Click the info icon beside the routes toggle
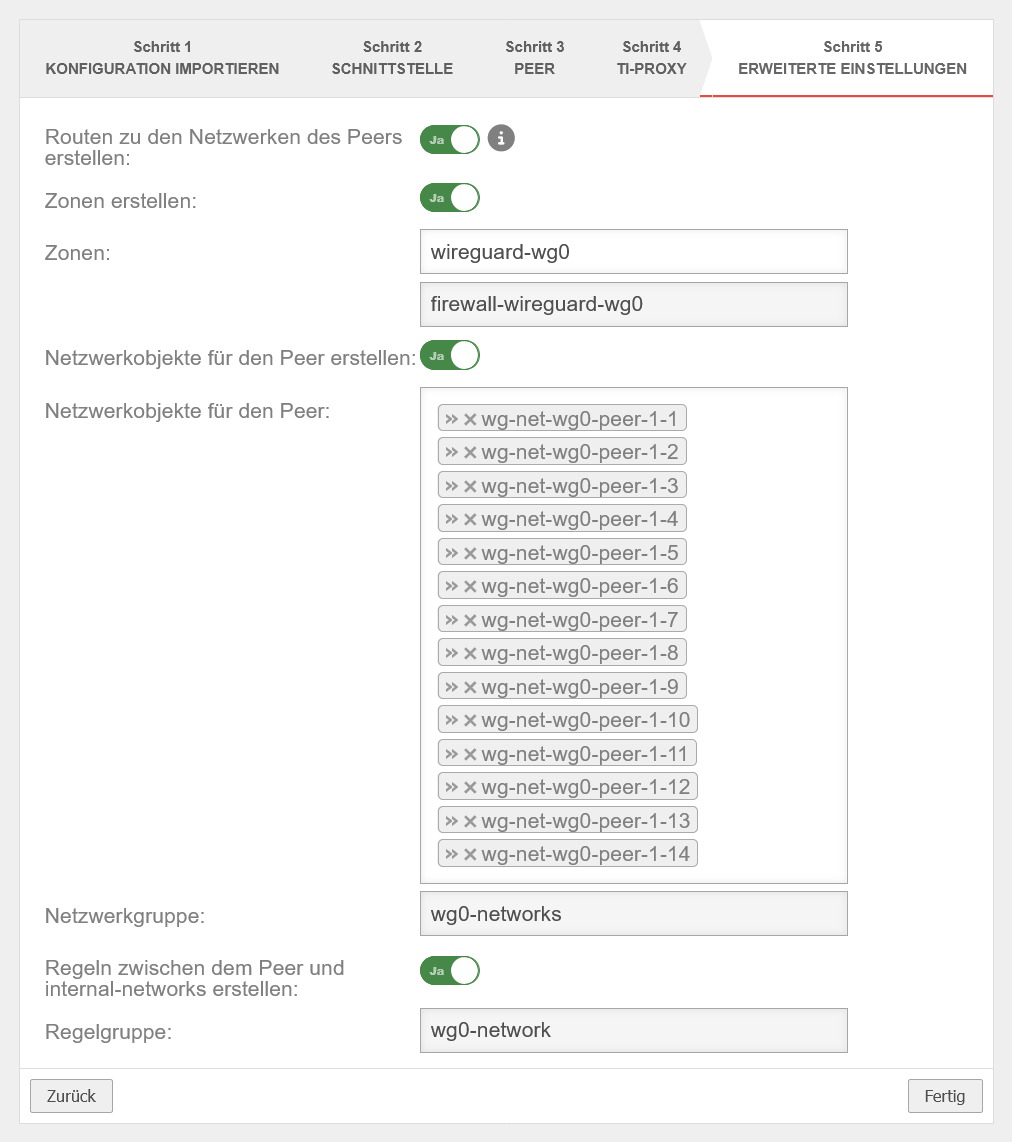This screenshot has width=1012, height=1142. click(501, 139)
